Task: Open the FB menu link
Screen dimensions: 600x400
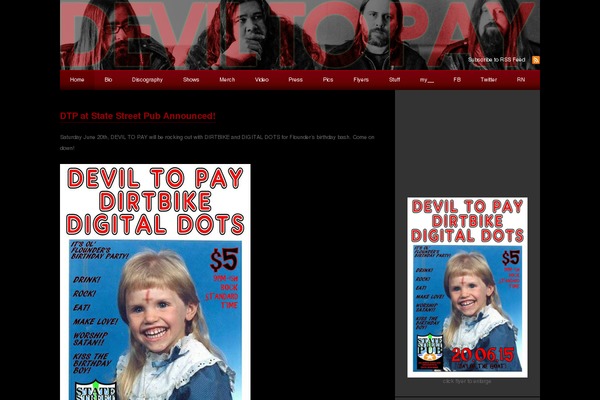Action: pos(457,80)
